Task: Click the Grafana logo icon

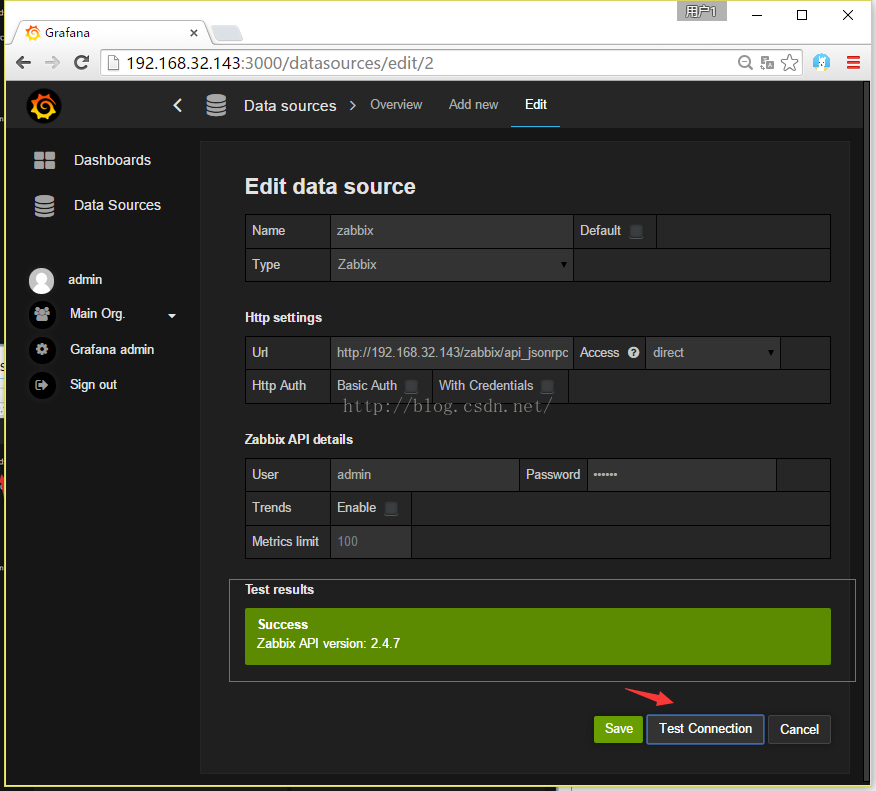Action: tap(44, 106)
